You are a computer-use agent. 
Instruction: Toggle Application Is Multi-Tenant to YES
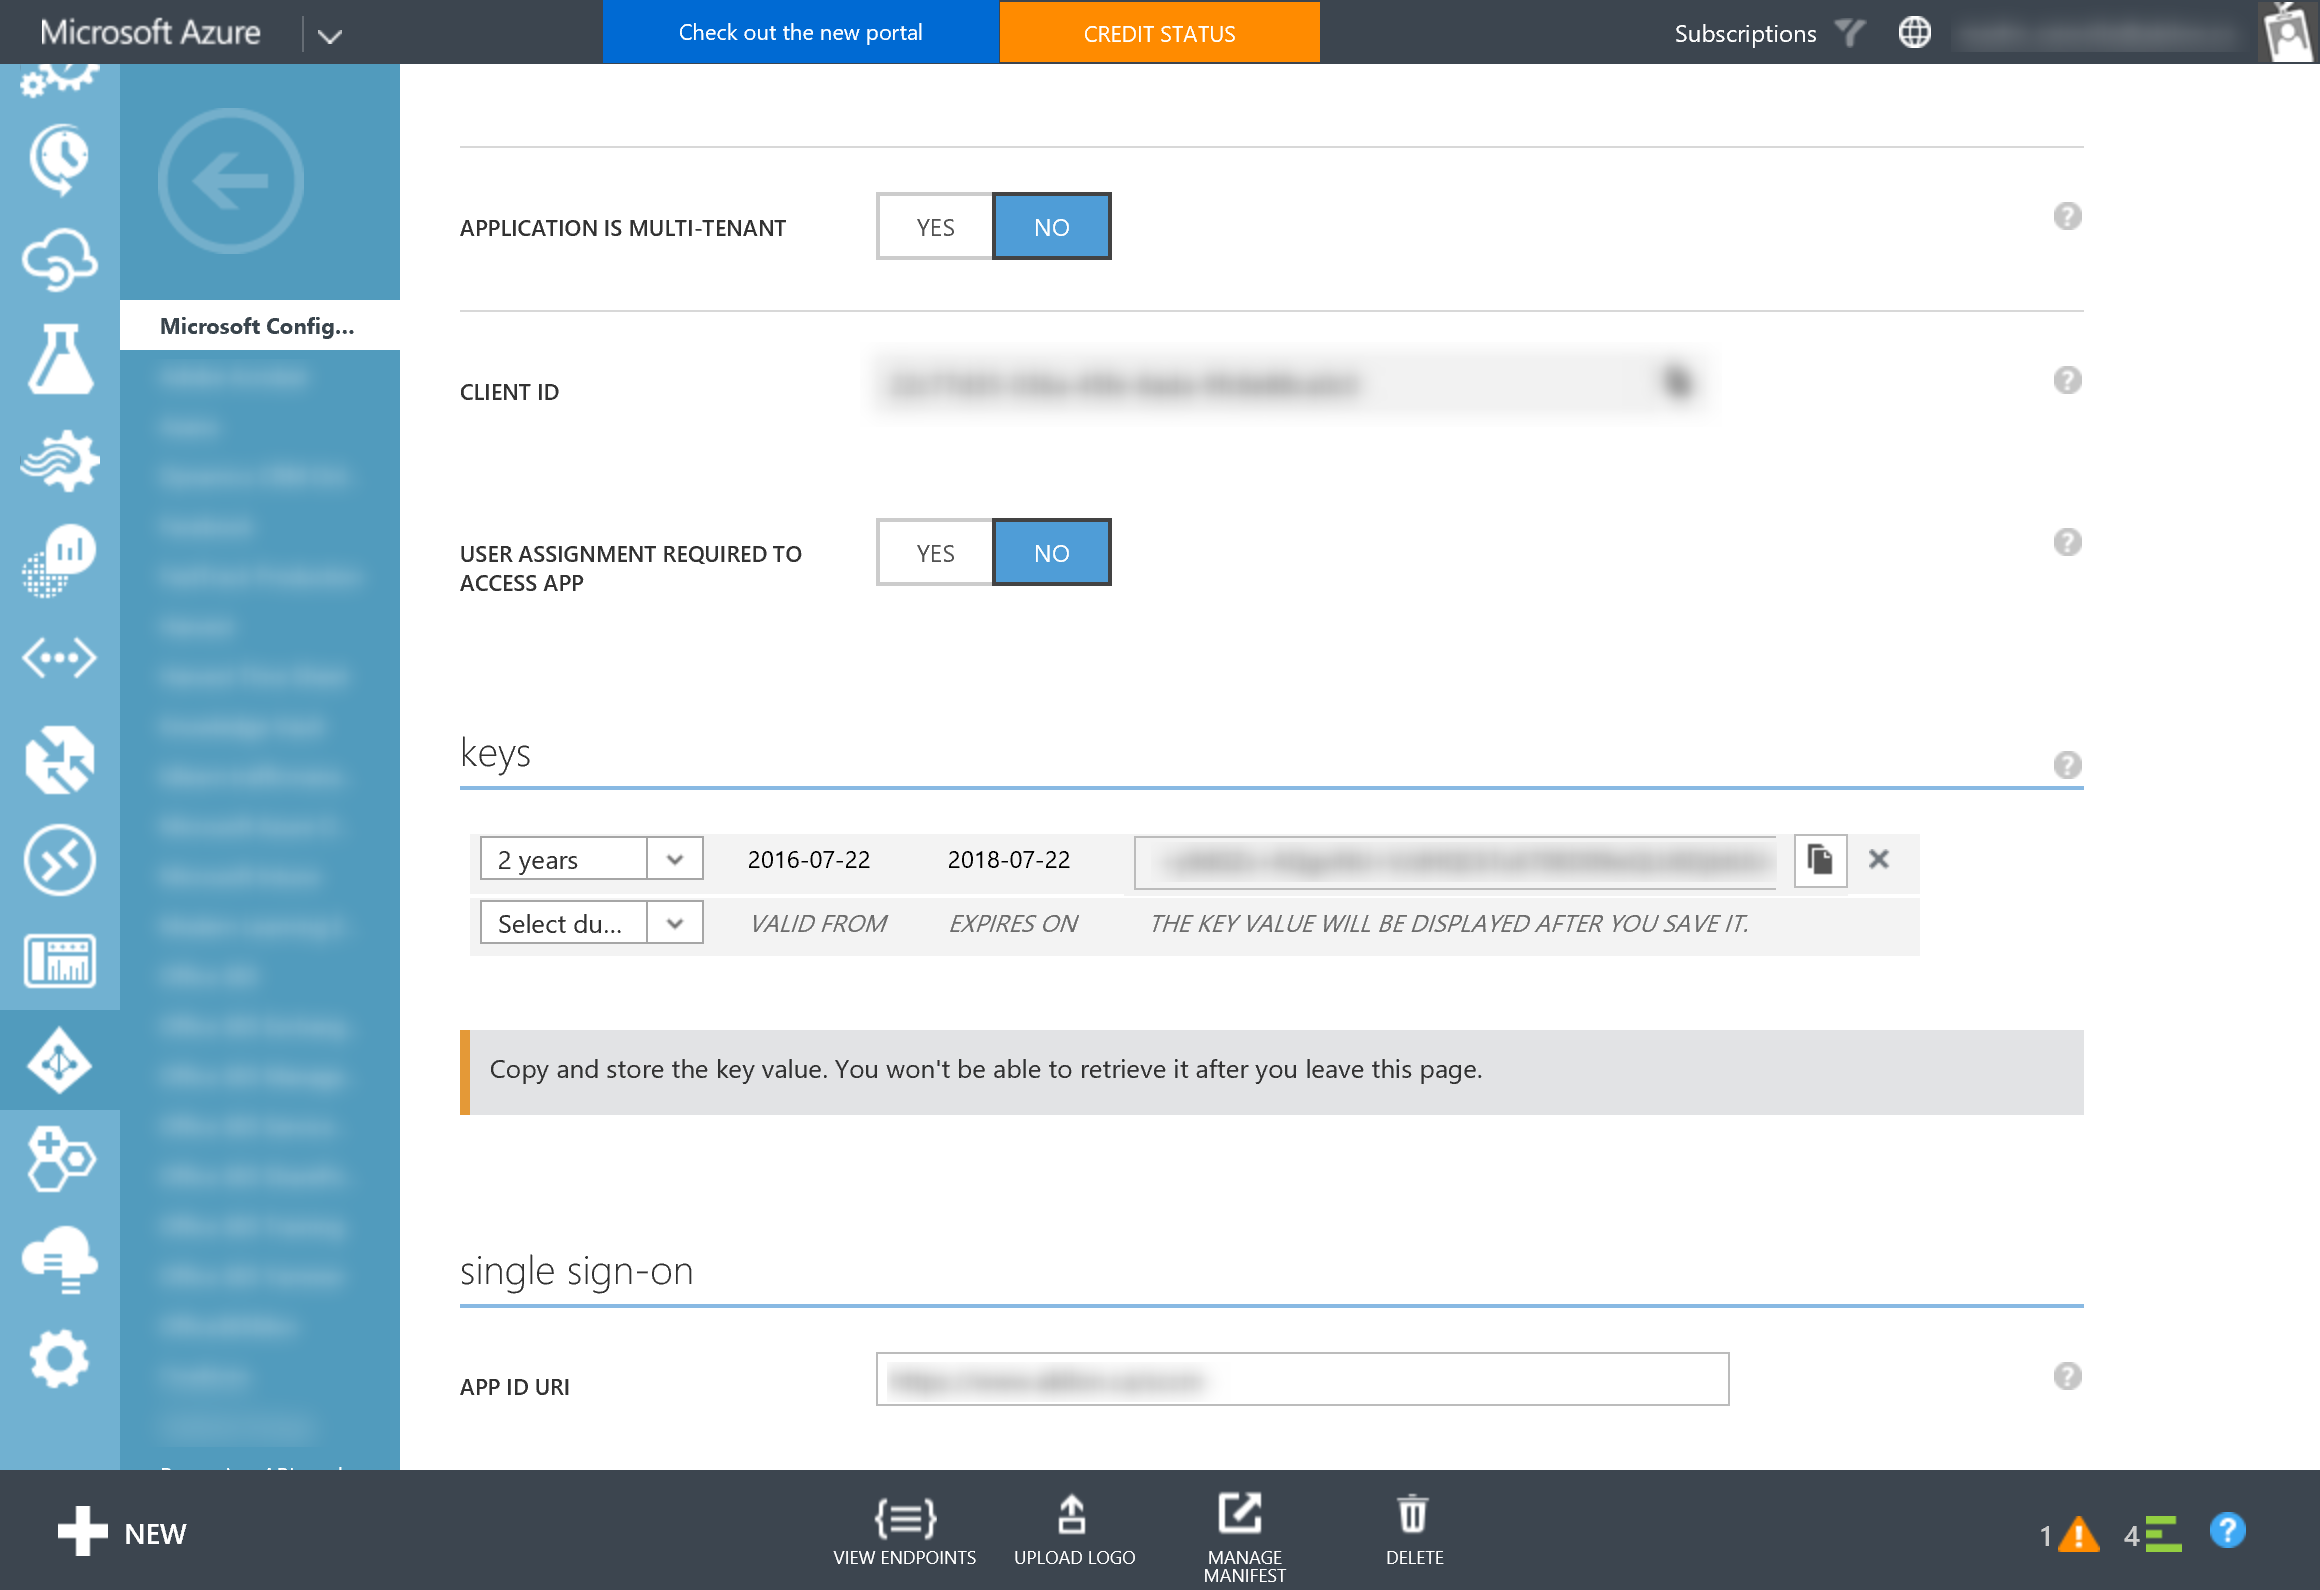934,226
